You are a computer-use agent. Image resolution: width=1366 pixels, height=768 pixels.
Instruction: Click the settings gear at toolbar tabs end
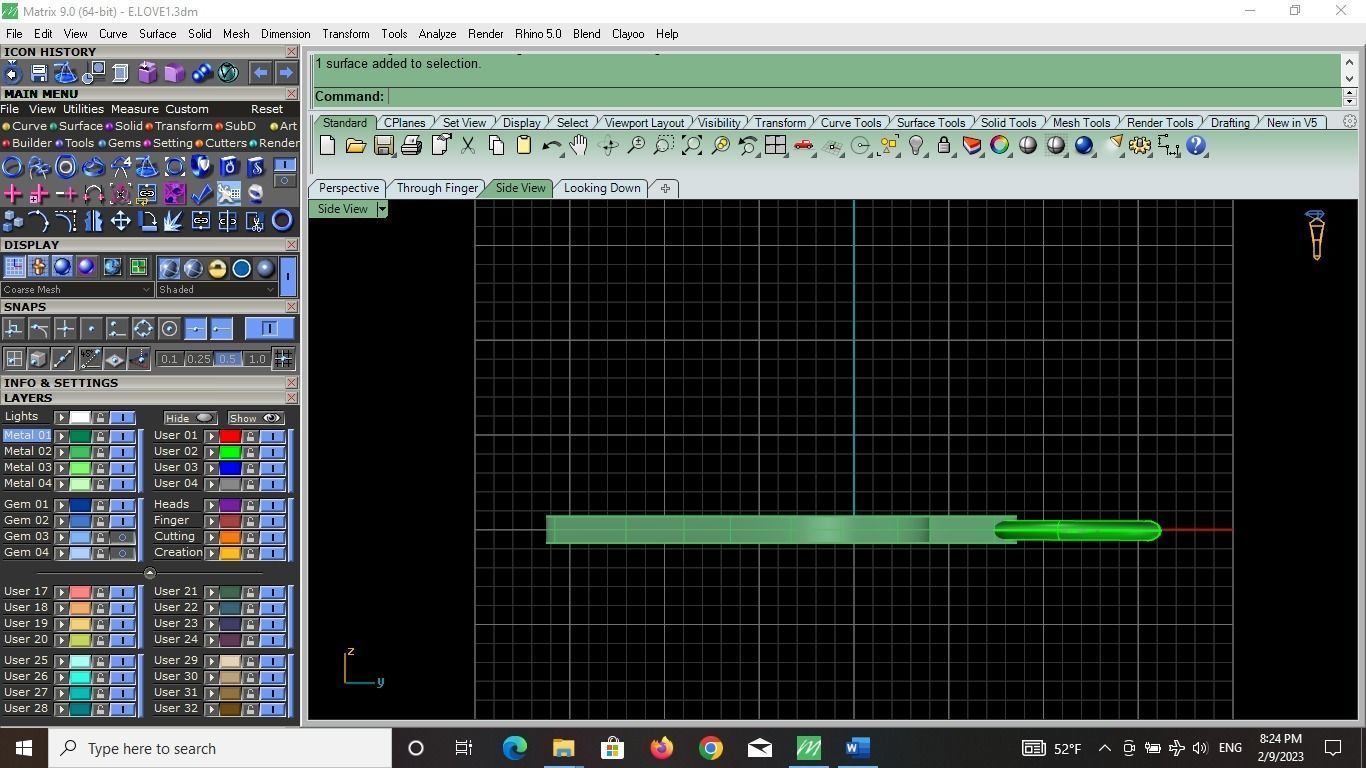click(1349, 122)
